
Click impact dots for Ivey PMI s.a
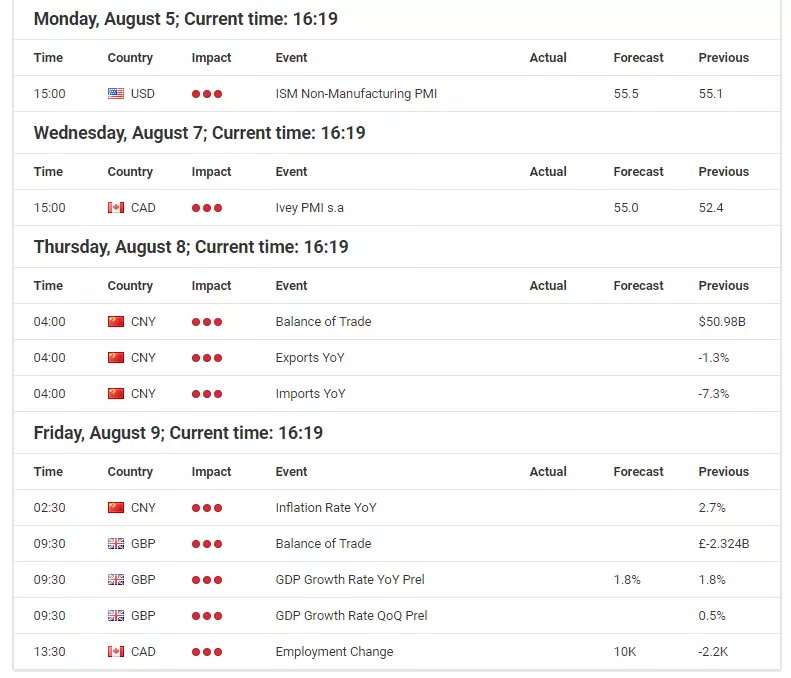(207, 208)
